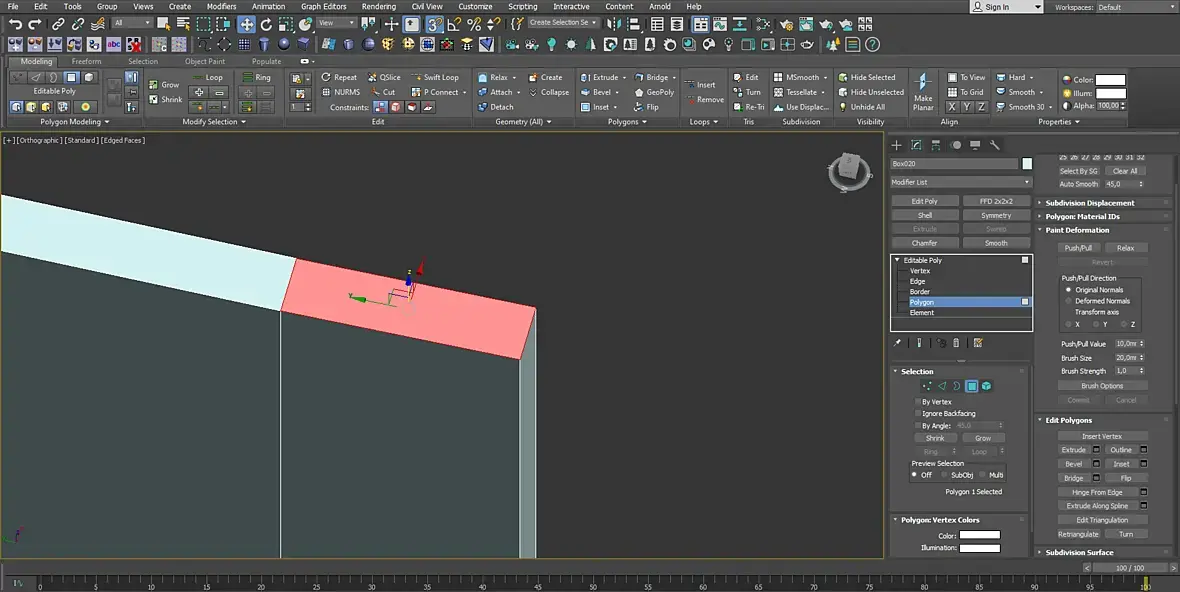Switch to the Freeform ribbon tab
The width and height of the screenshot is (1180, 592).
click(86, 61)
